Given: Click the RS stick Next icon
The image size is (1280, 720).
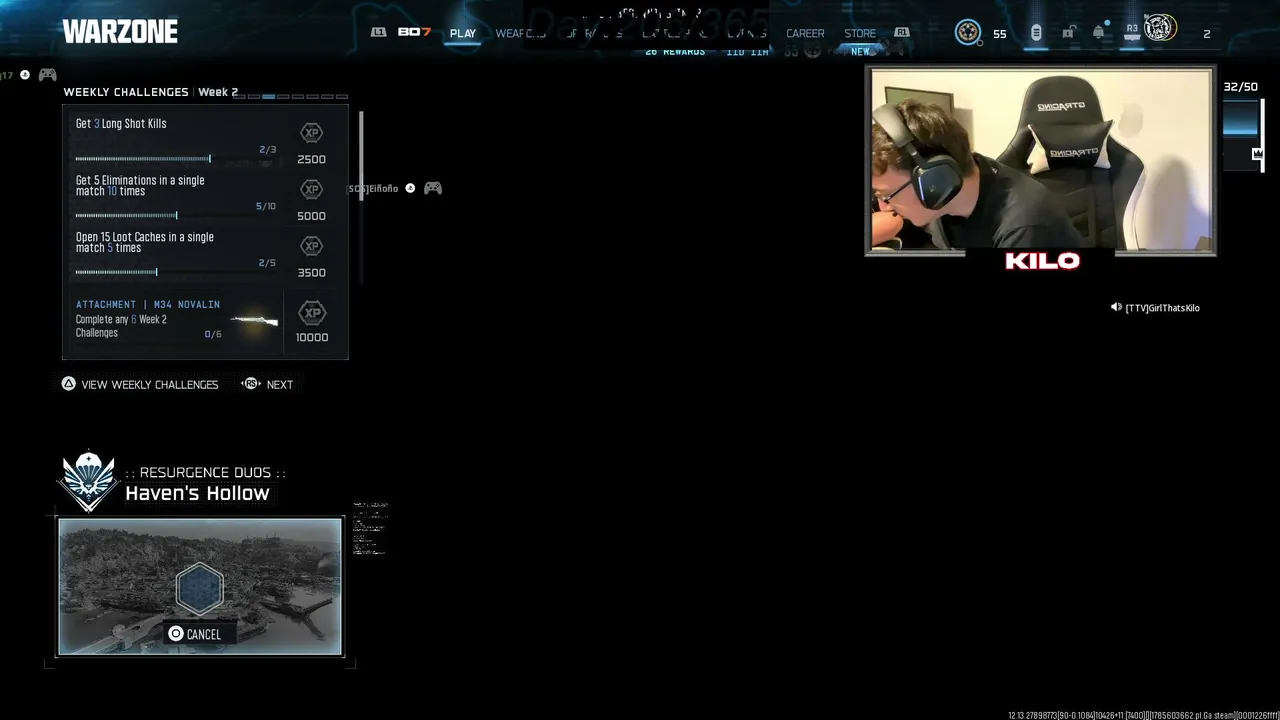Looking at the screenshot, I should 251,384.
